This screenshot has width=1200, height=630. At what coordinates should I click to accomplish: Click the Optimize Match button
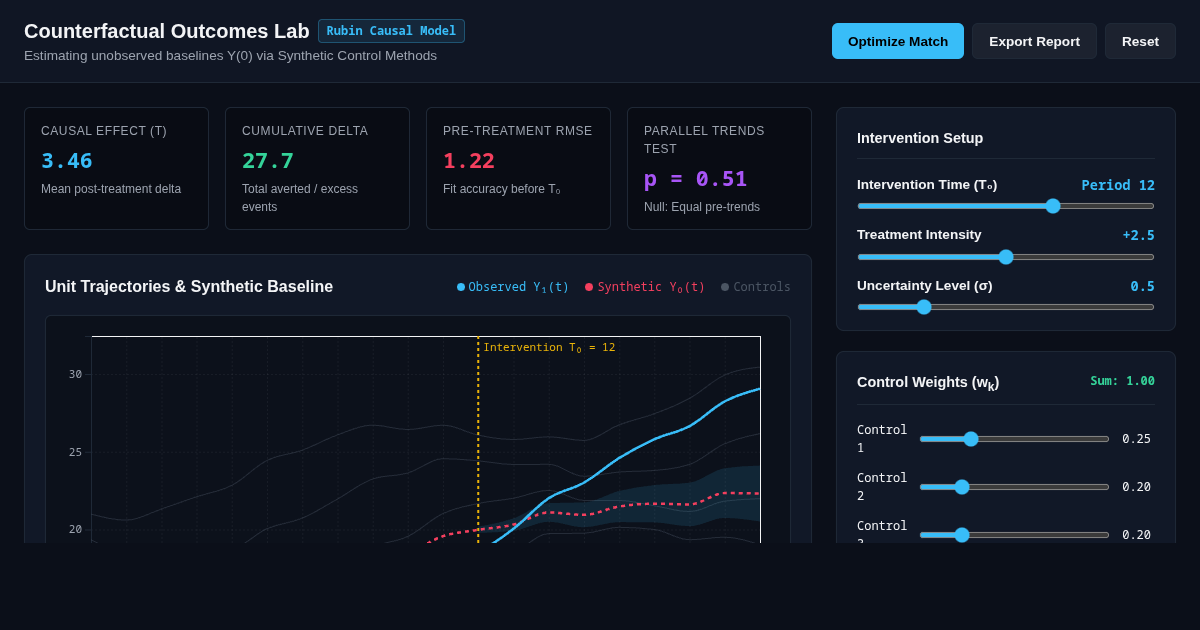pos(898,41)
